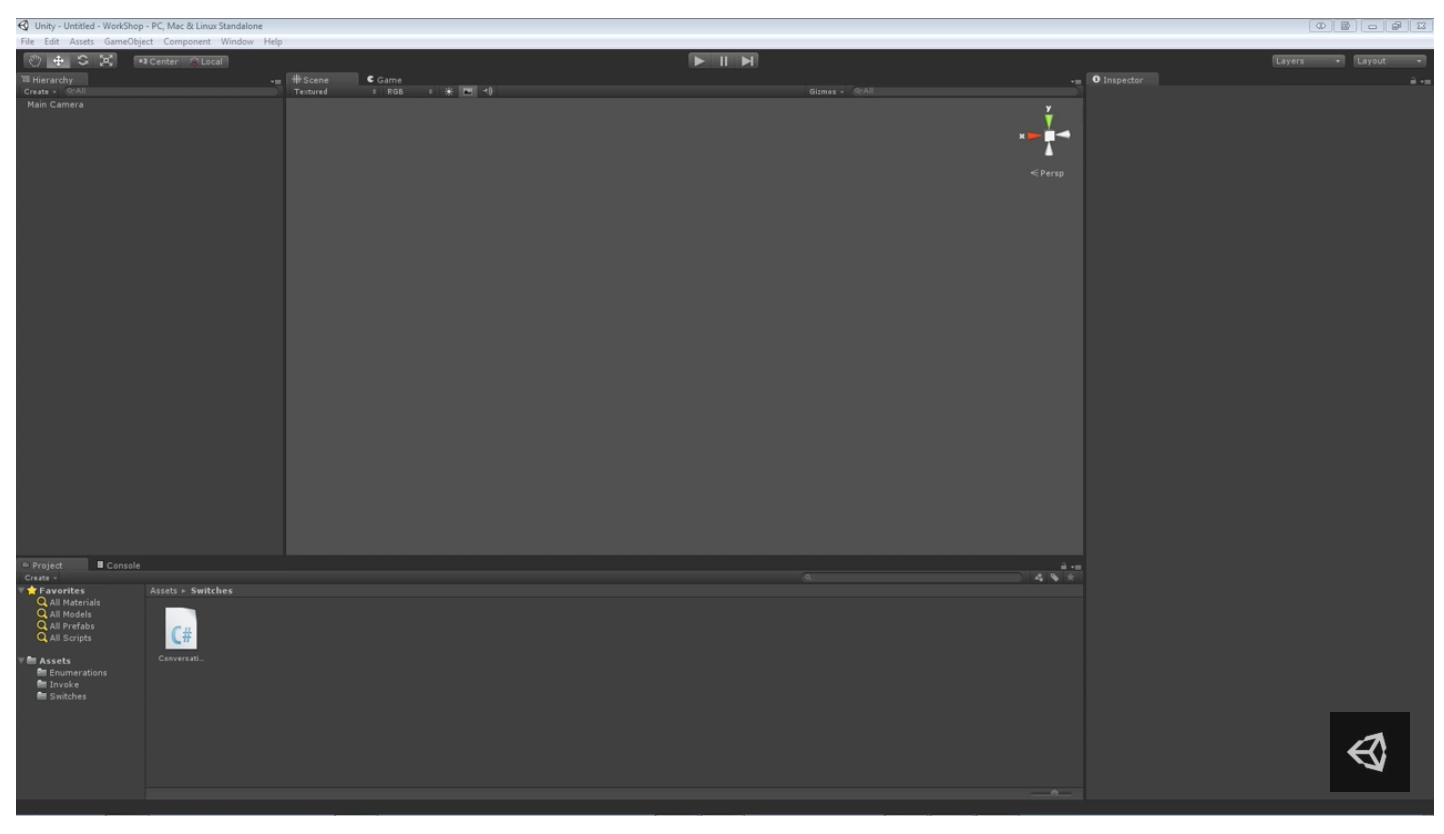Image resolution: width=1444 pixels, height=834 pixels.
Task: Click the Scene view search field
Action: (x=964, y=91)
